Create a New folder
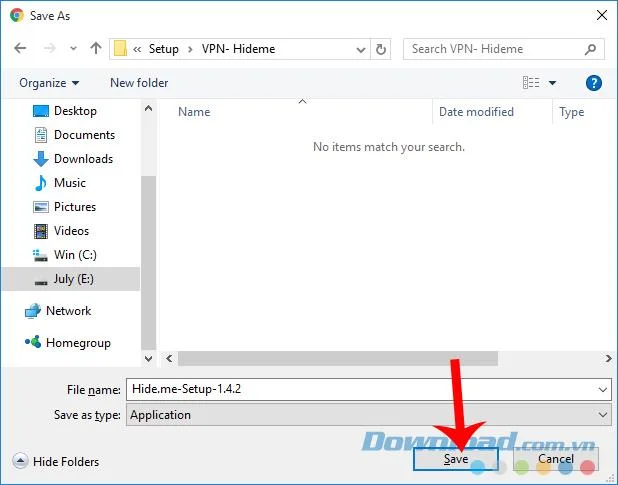 [139, 83]
